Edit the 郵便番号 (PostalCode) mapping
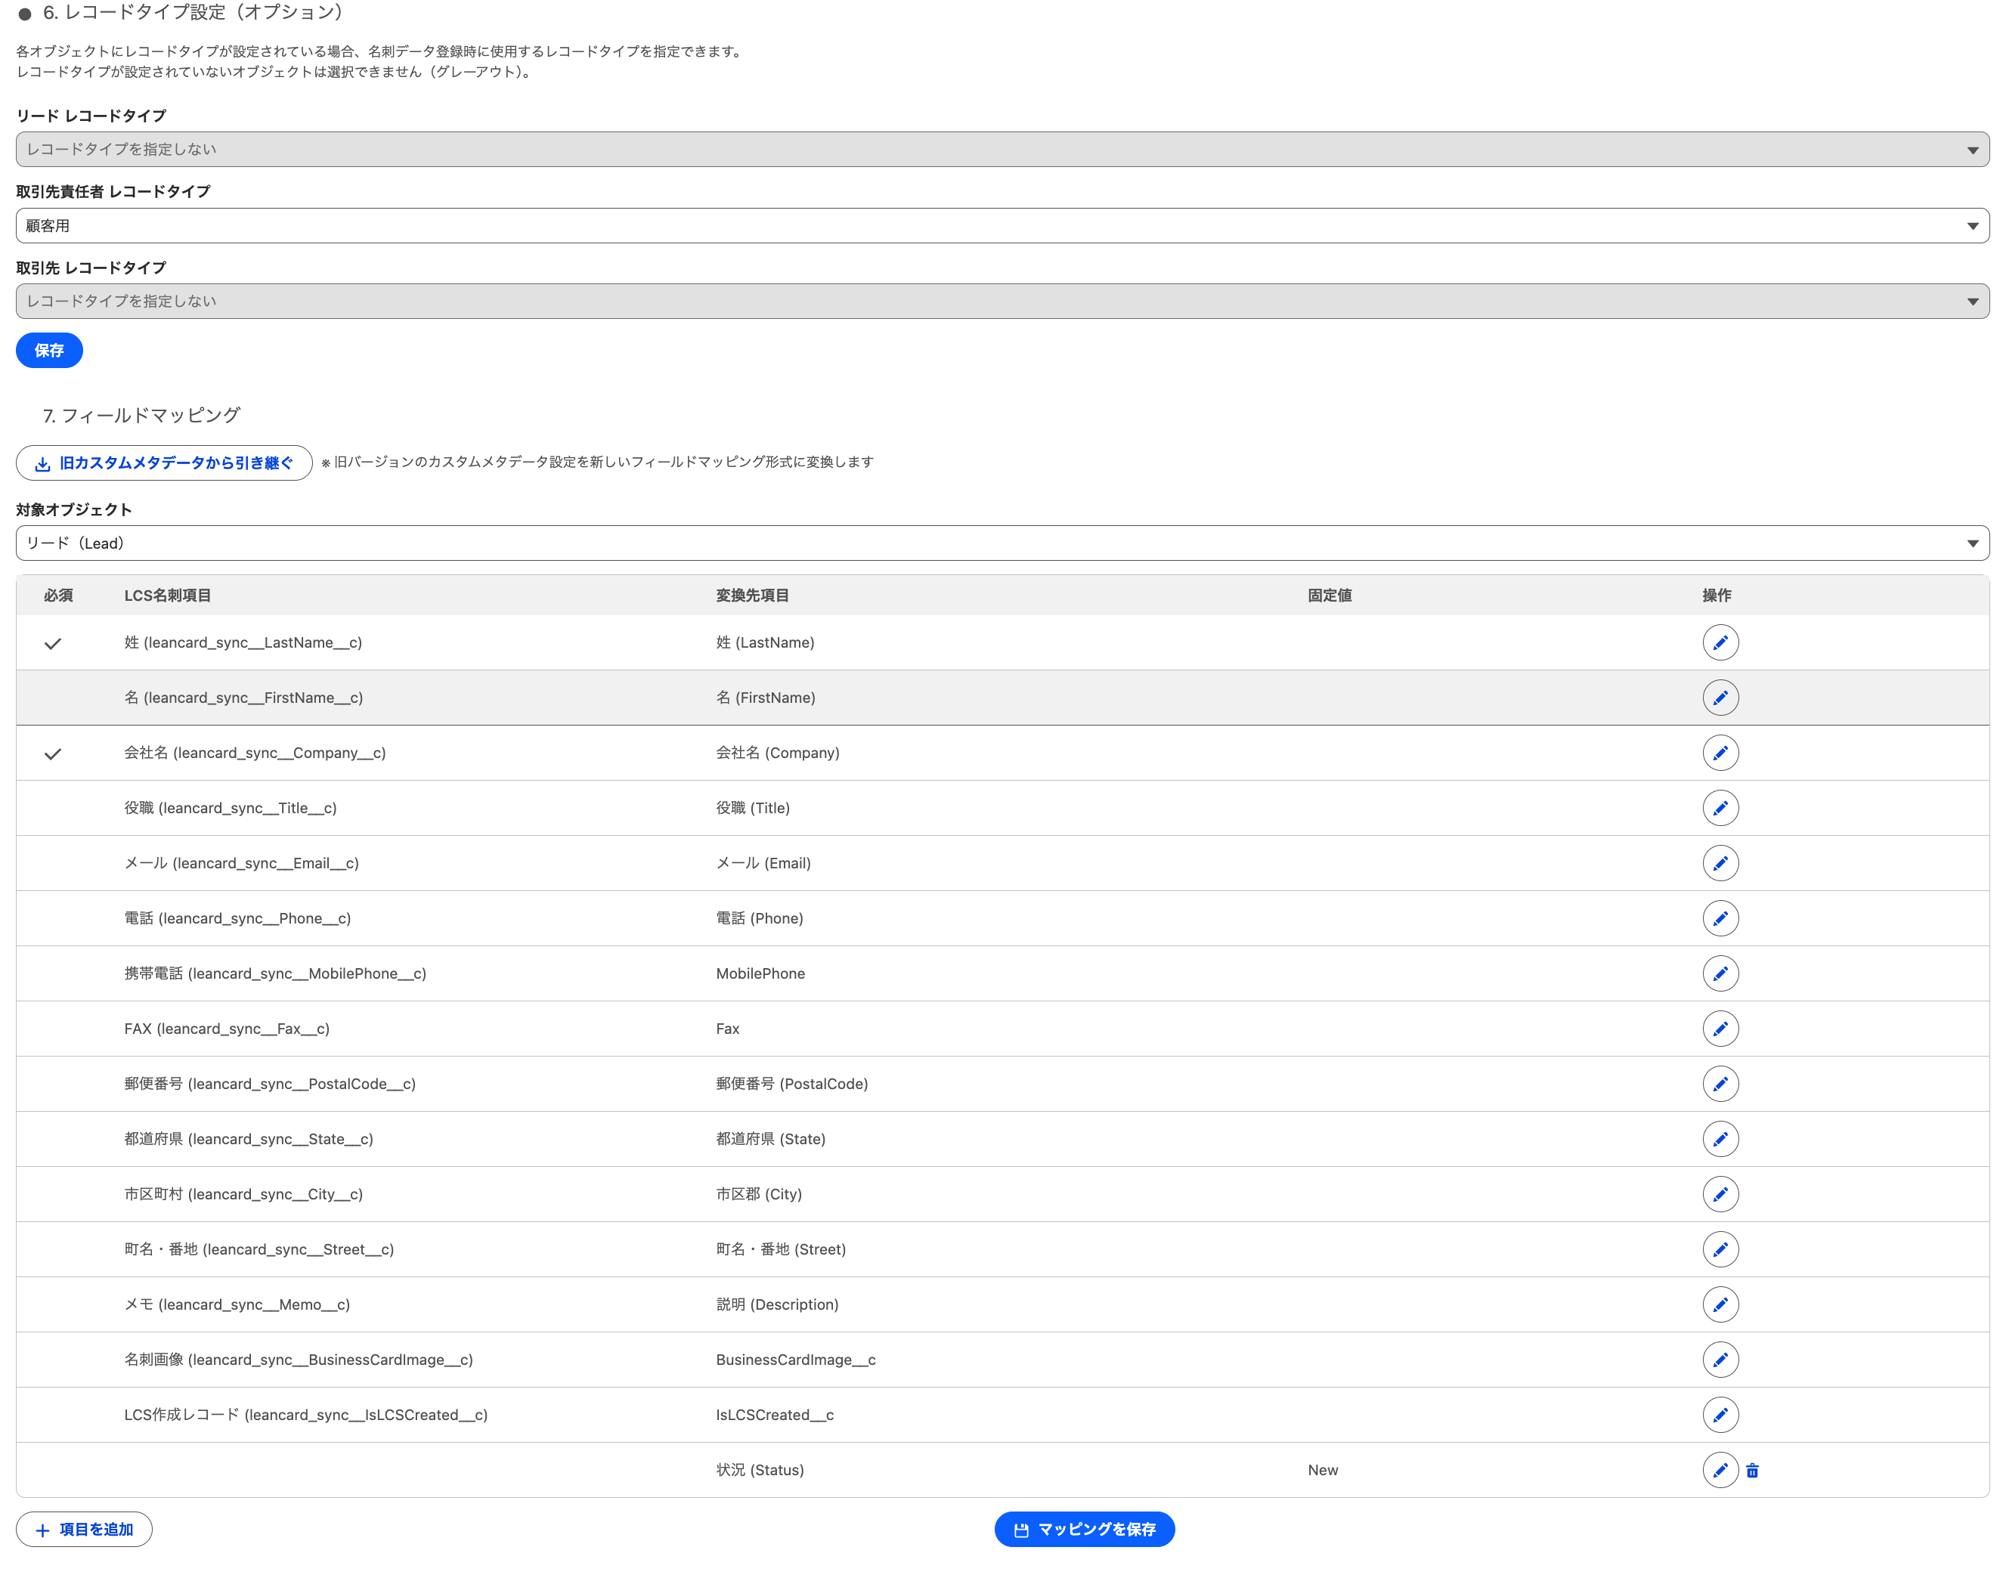Image resolution: width=2000 pixels, height=1575 pixels. (1720, 1084)
